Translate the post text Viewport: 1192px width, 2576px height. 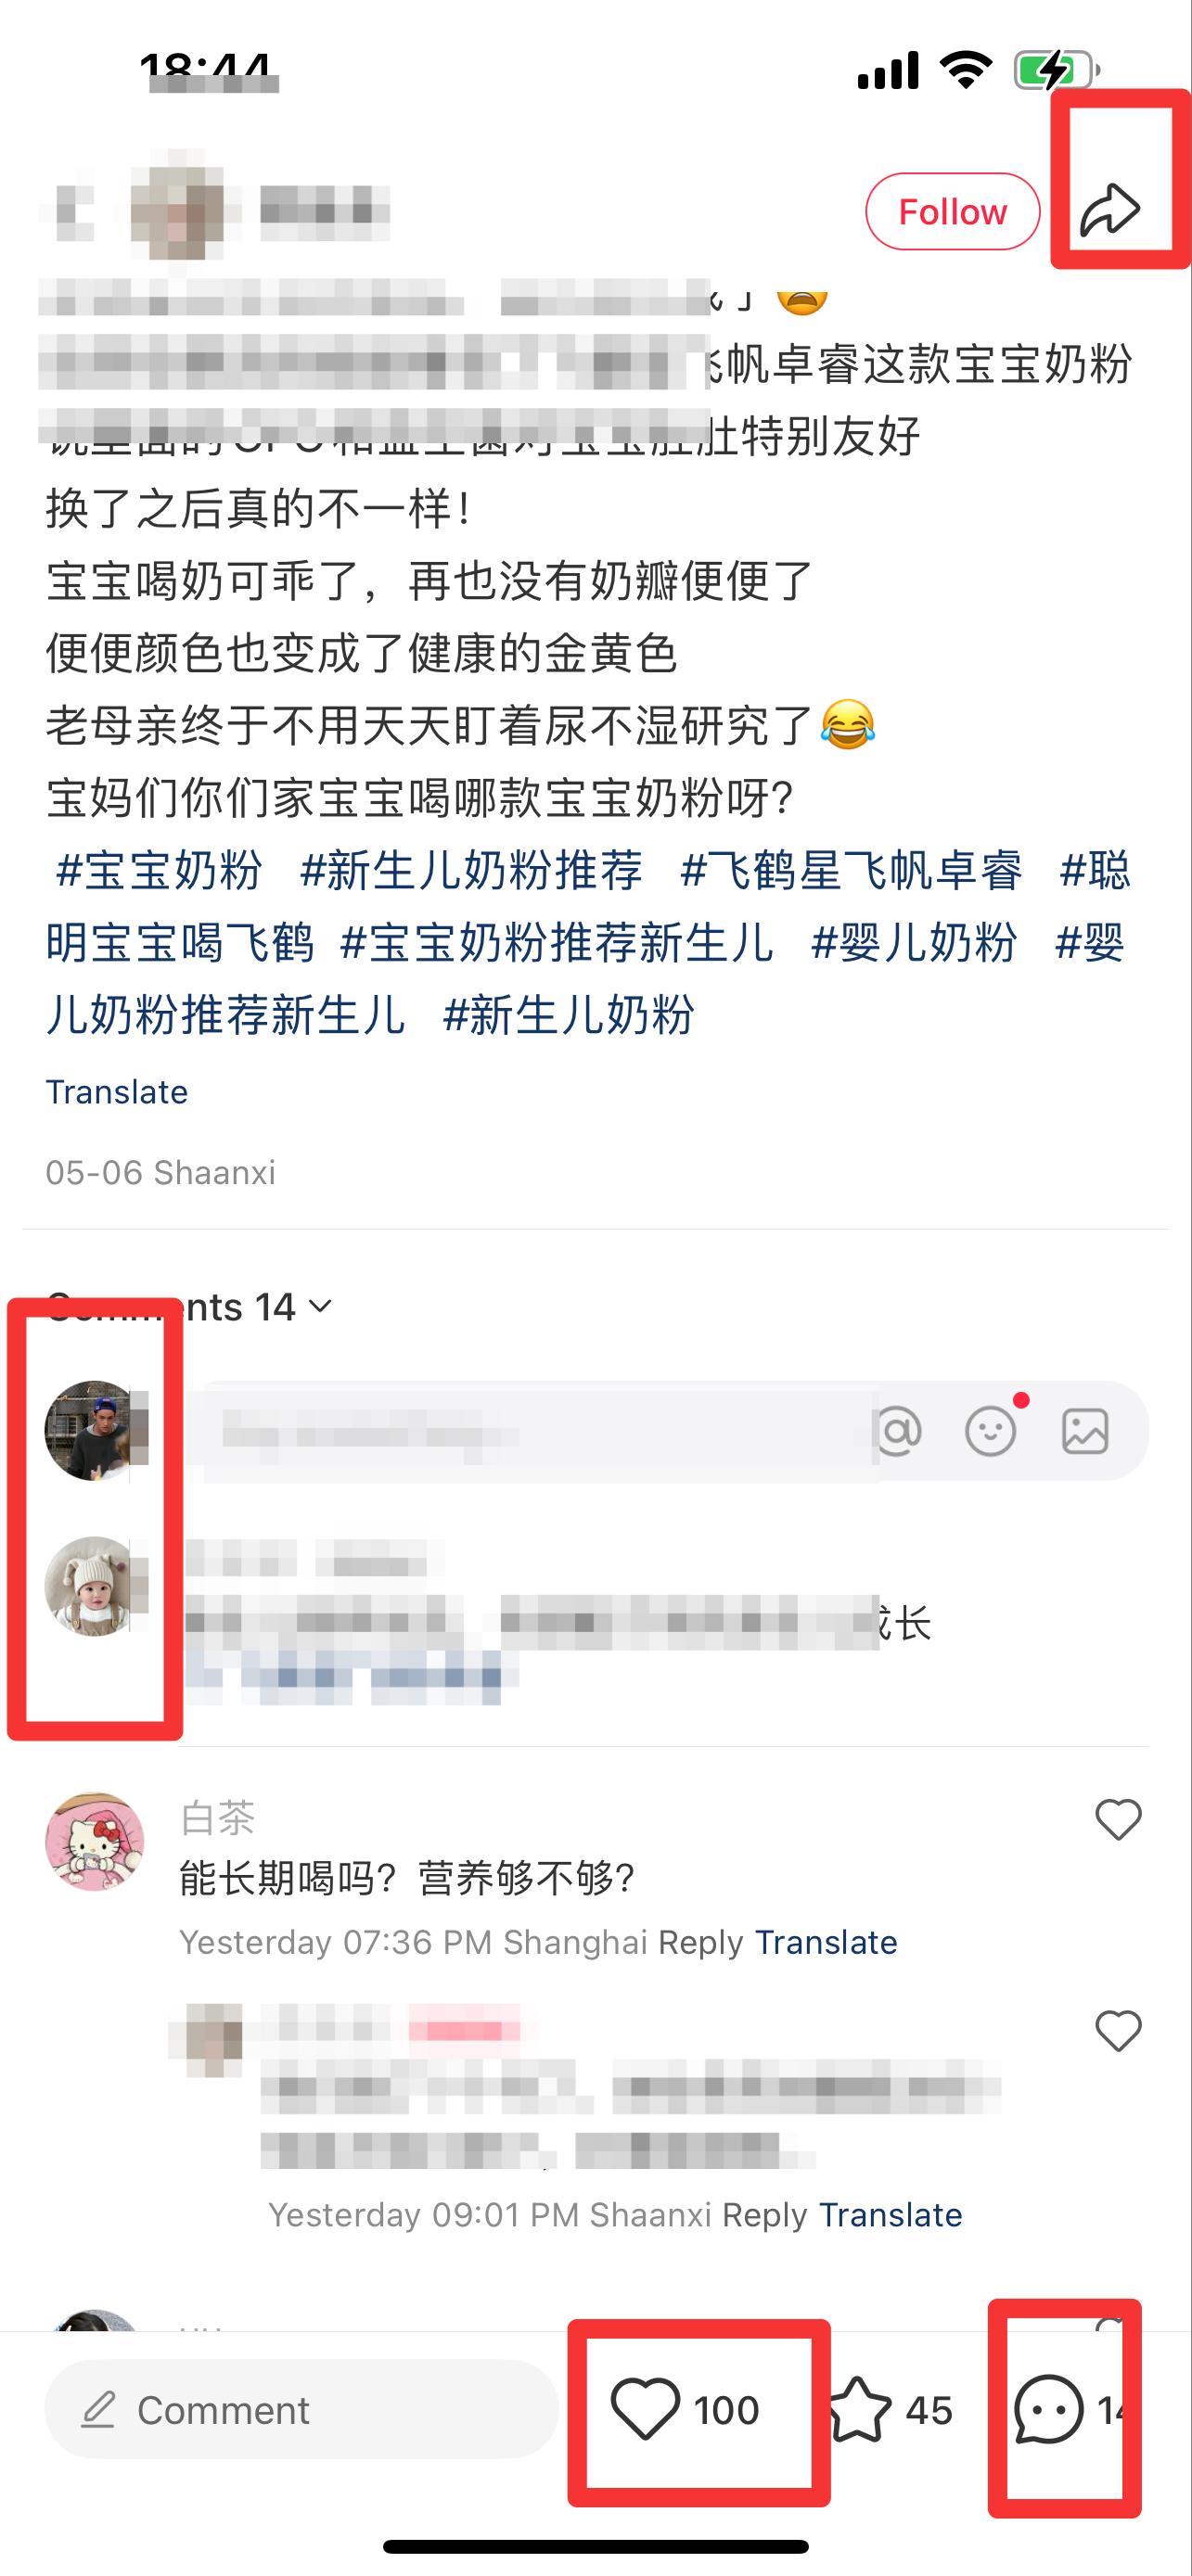tap(117, 1091)
